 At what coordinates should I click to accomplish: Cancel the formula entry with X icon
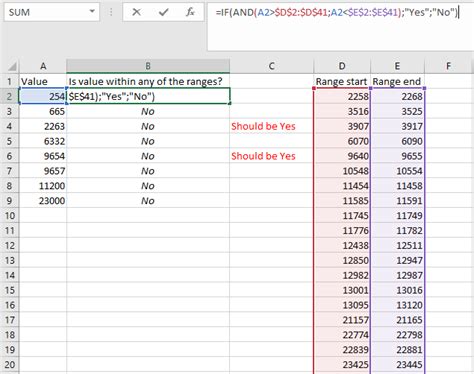click(x=136, y=12)
